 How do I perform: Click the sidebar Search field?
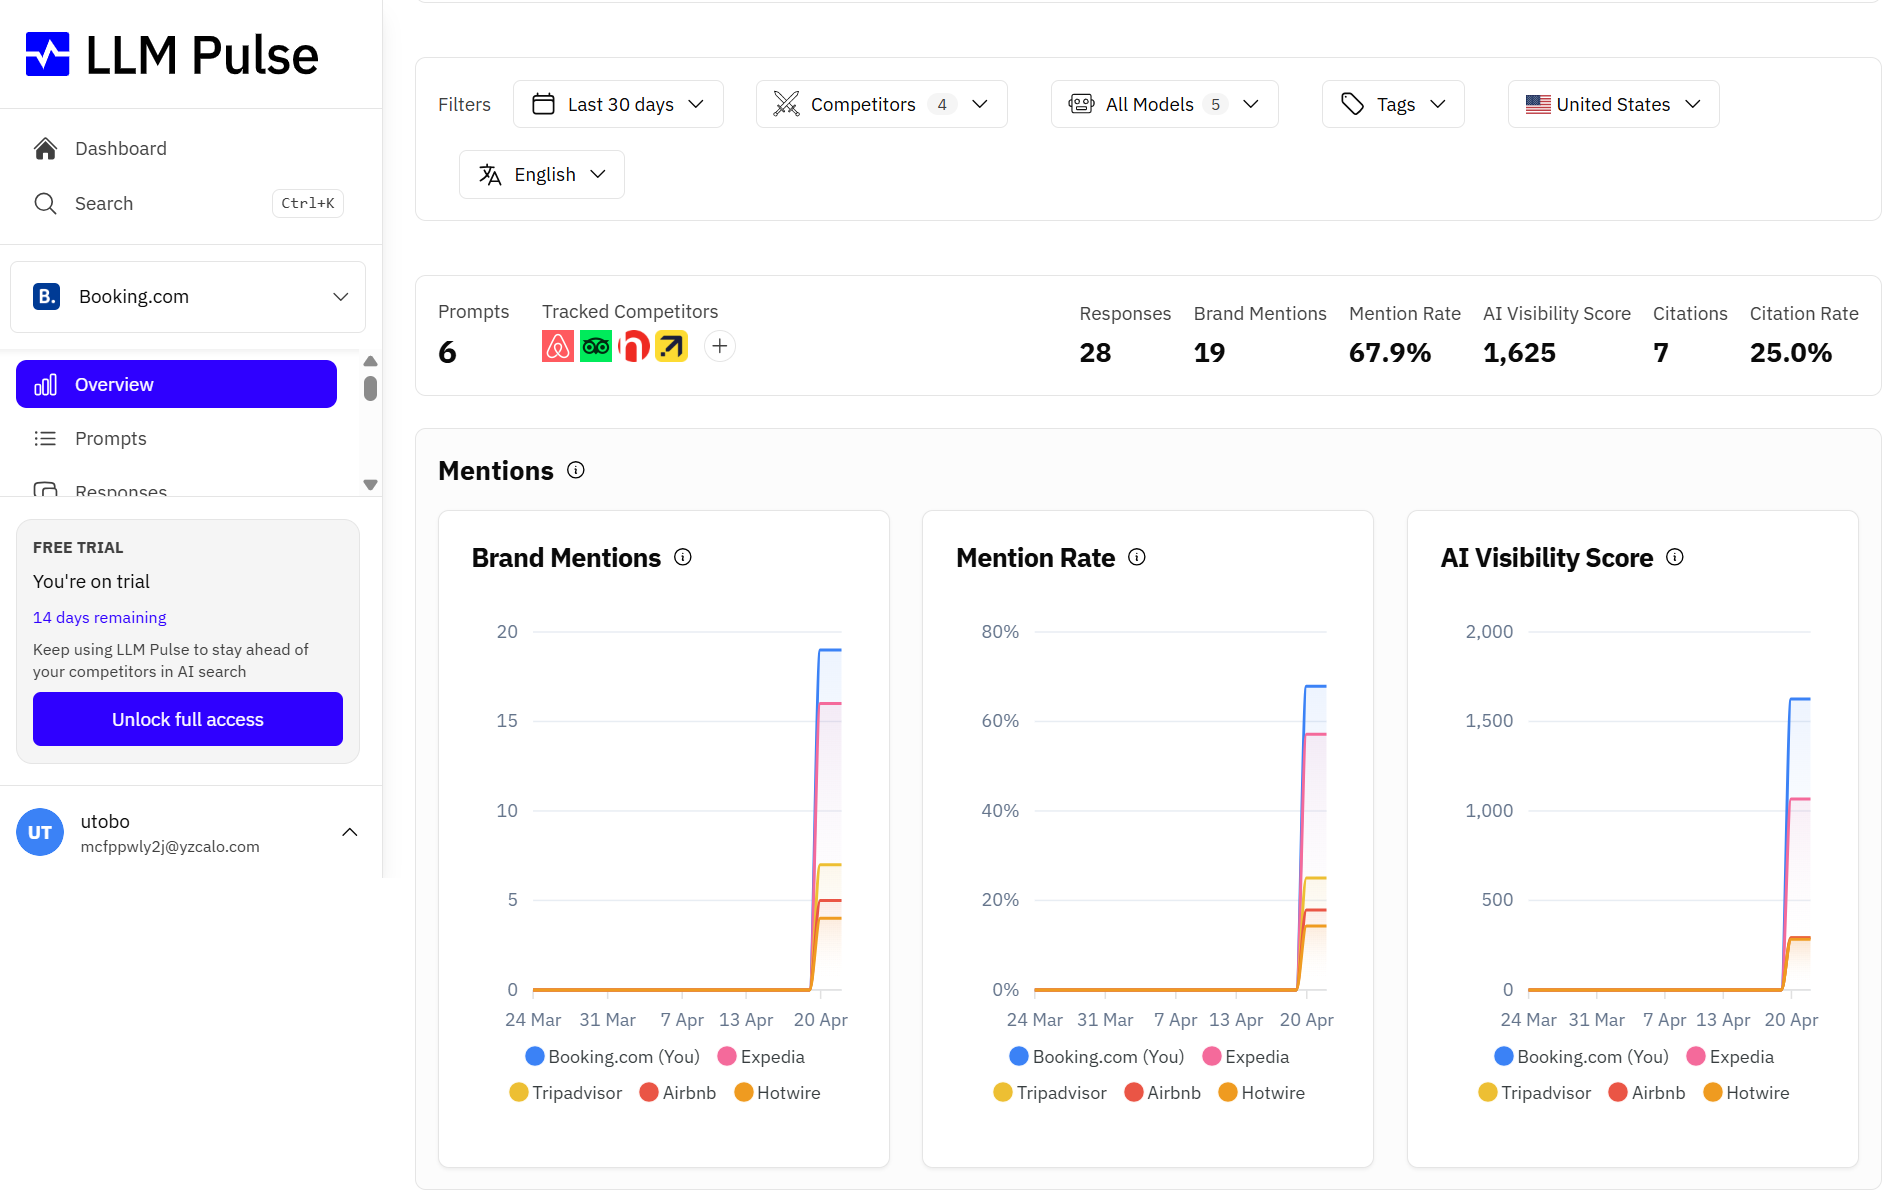point(188,204)
